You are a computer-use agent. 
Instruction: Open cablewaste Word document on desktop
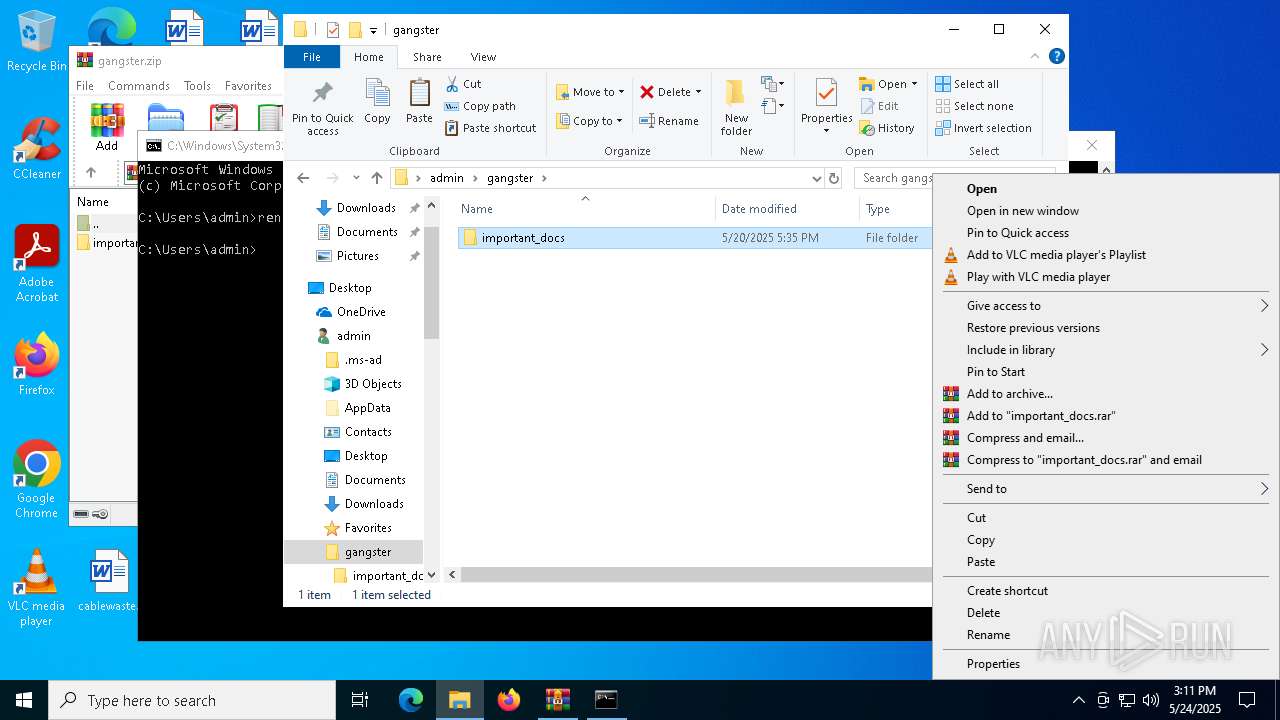pos(107,580)
